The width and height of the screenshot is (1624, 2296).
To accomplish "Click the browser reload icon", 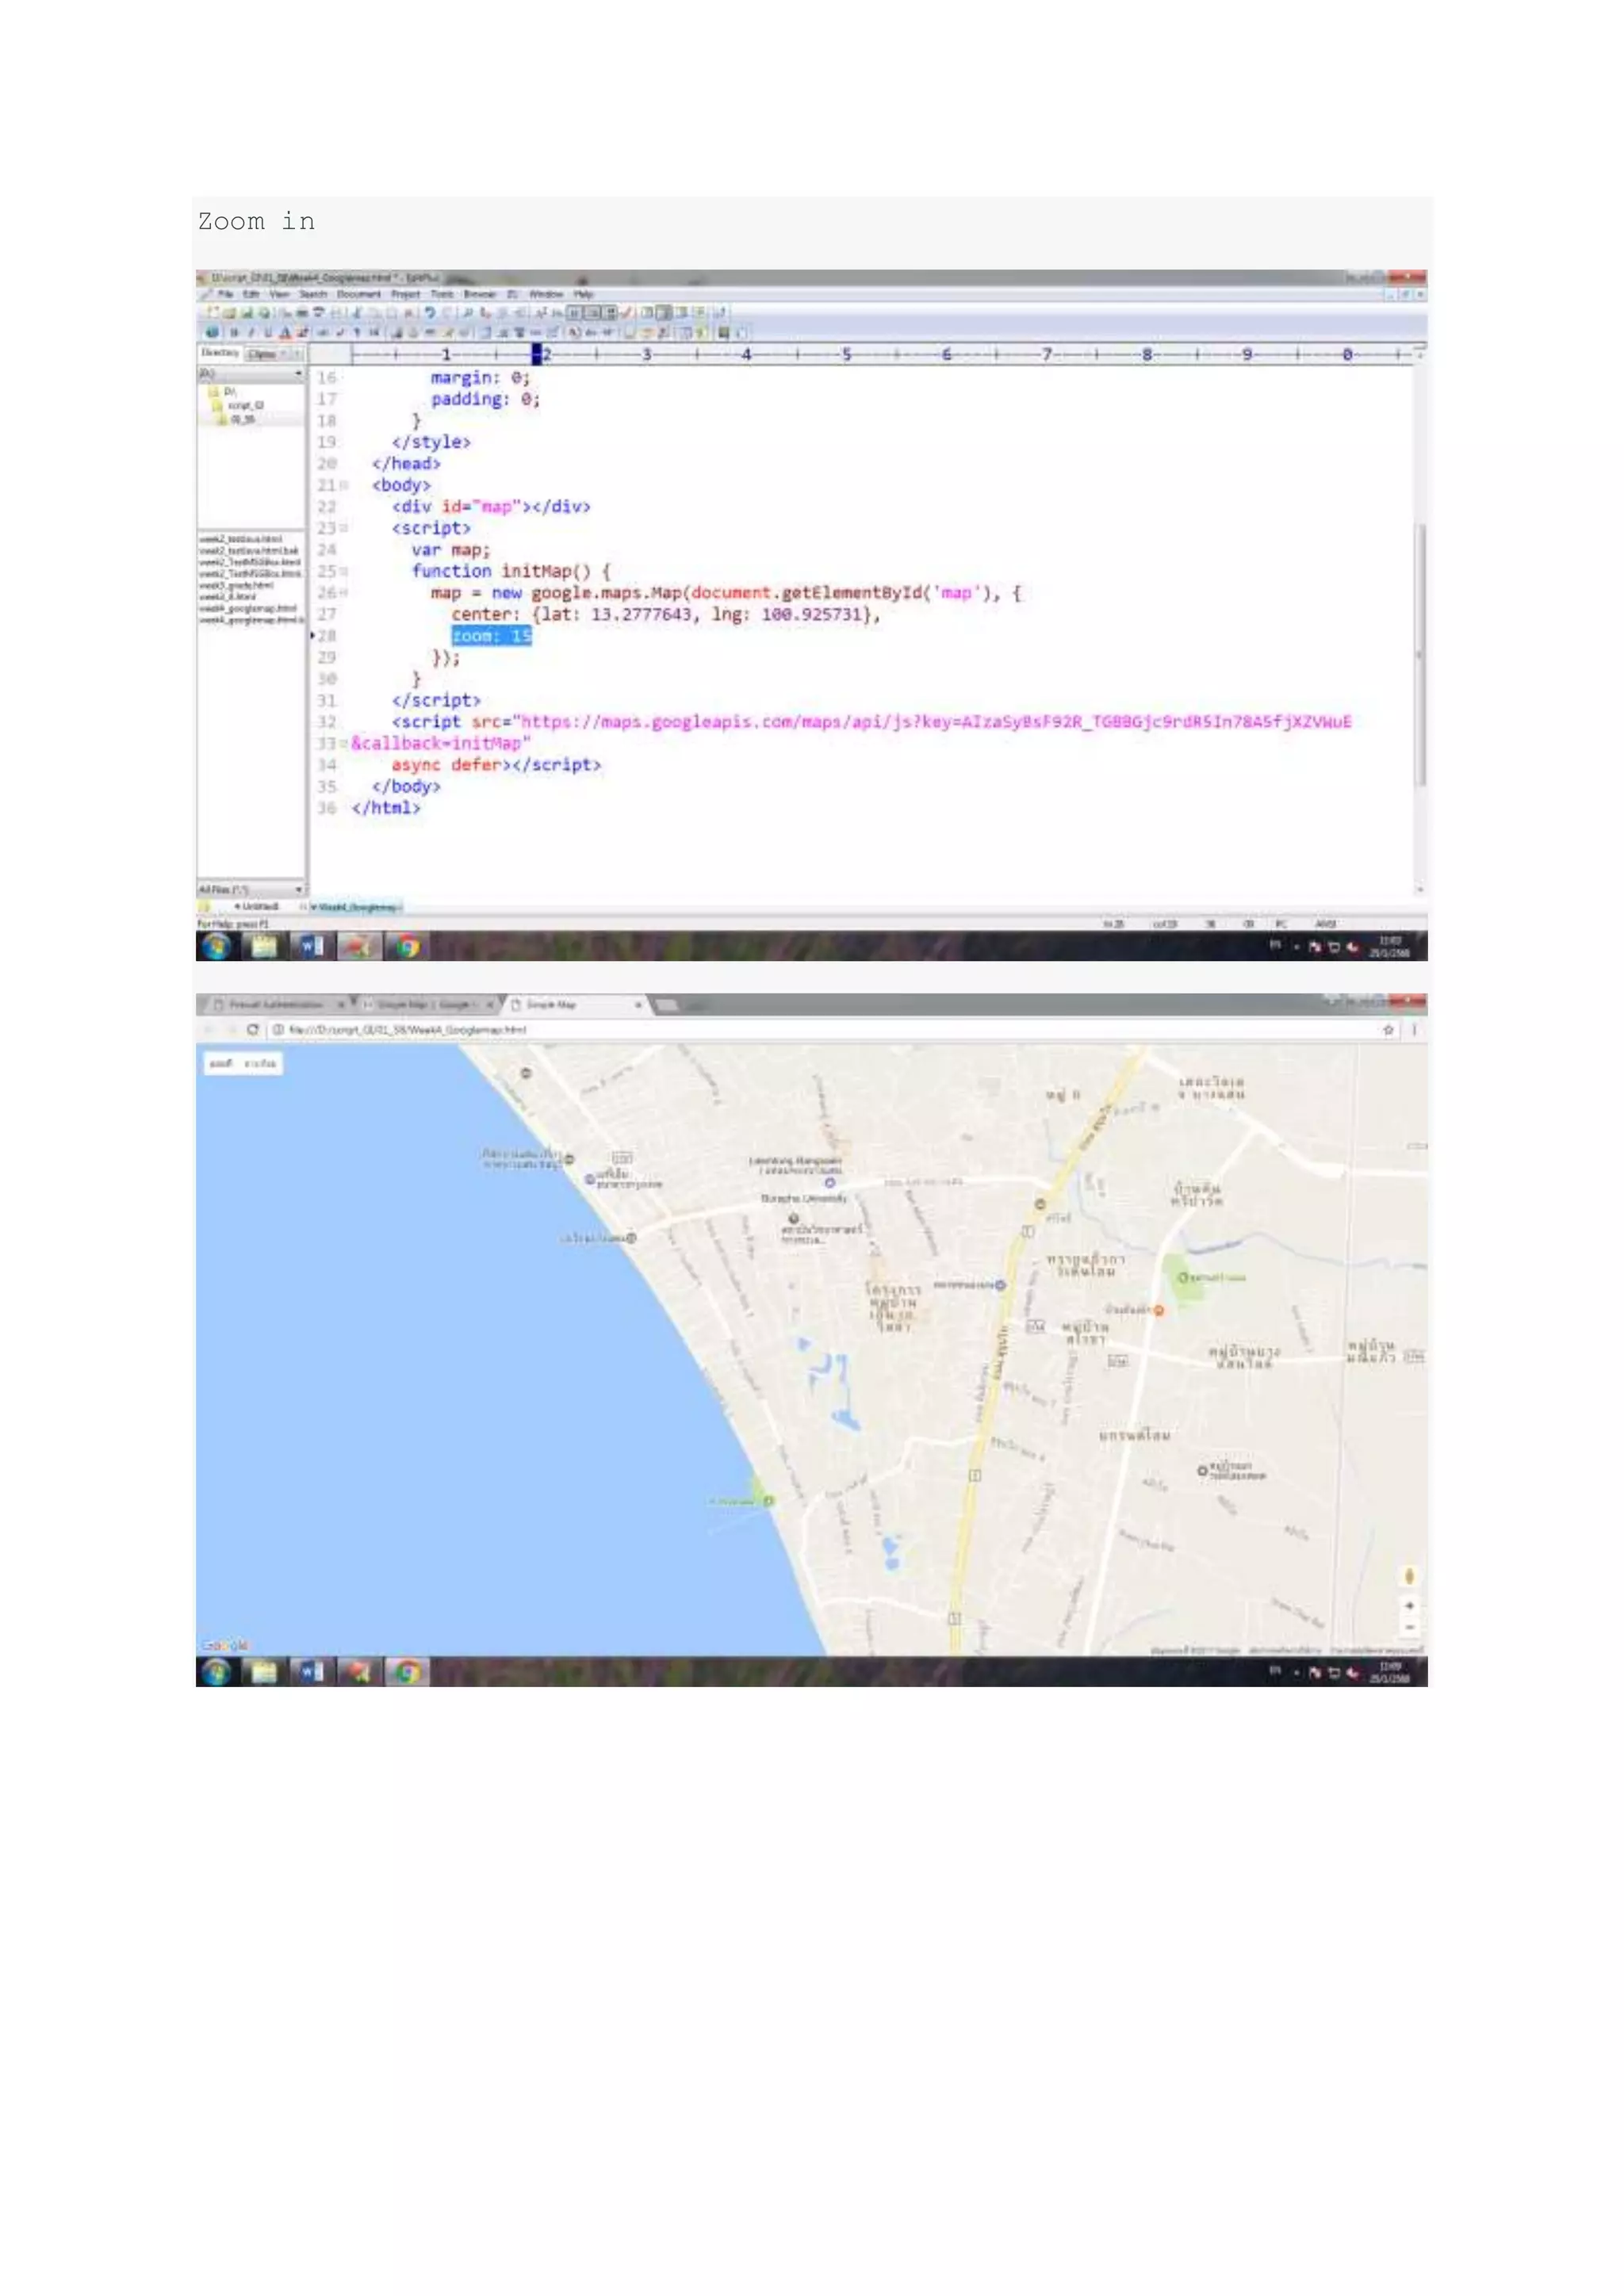I will coord(253,1029).
